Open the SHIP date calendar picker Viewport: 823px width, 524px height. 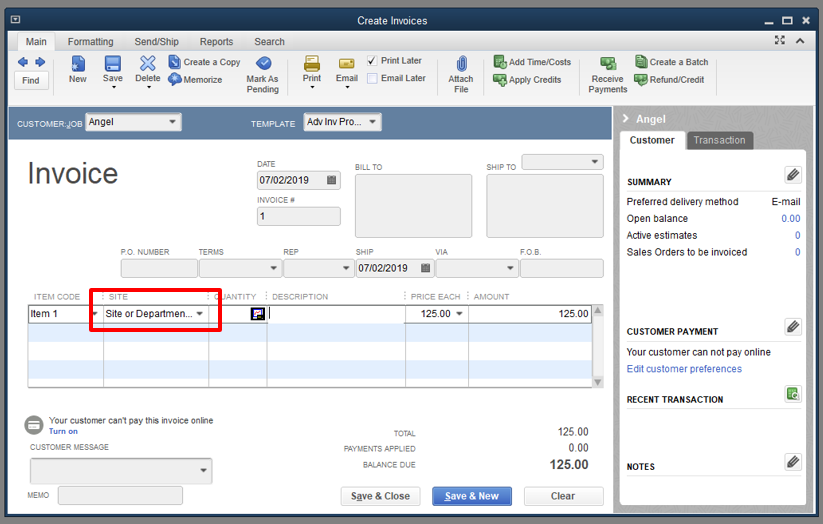426,268
